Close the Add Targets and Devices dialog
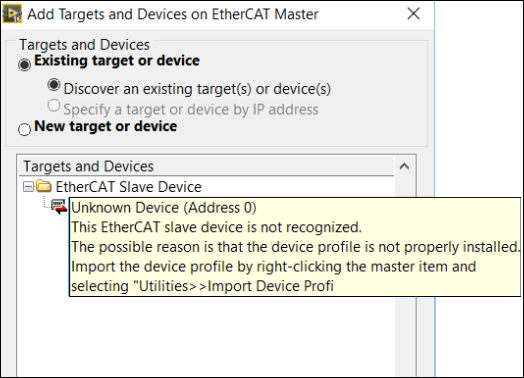 click(x=414, y=14)
